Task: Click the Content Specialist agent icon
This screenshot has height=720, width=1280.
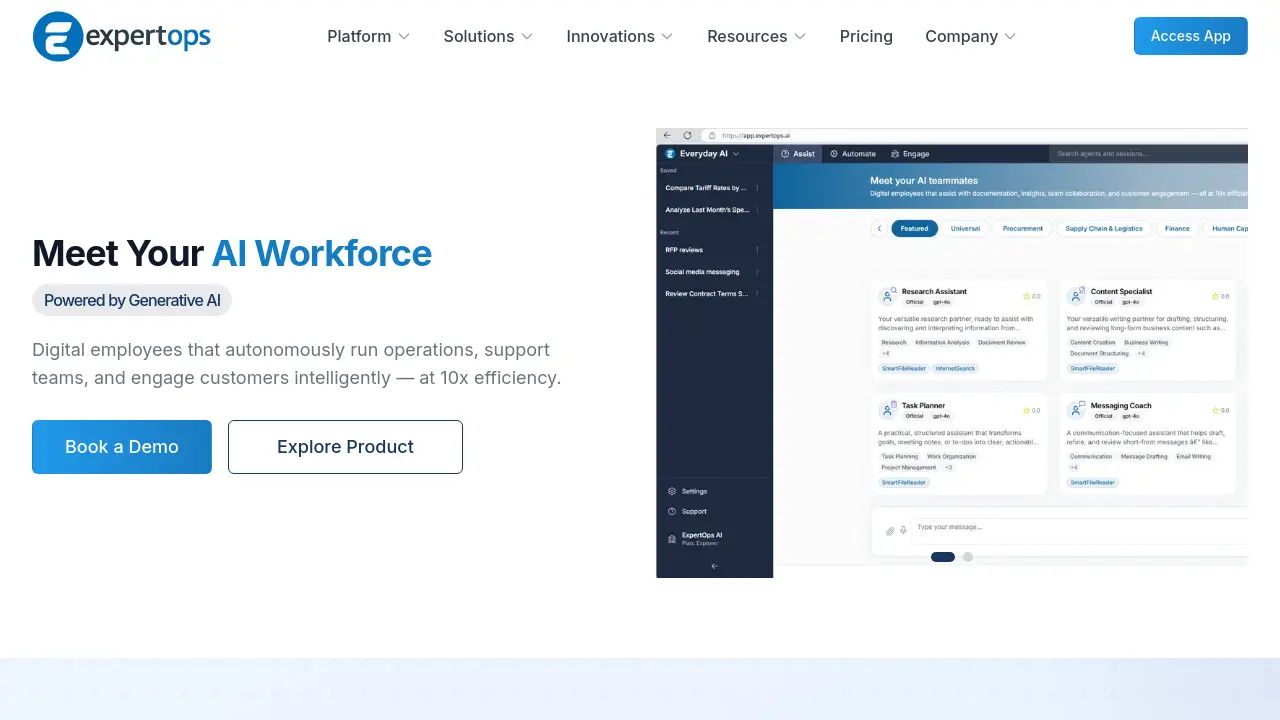Action: tap(1076, 296)
